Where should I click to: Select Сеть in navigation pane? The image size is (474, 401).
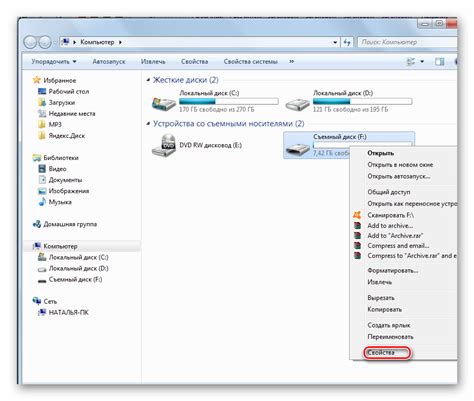45,301
